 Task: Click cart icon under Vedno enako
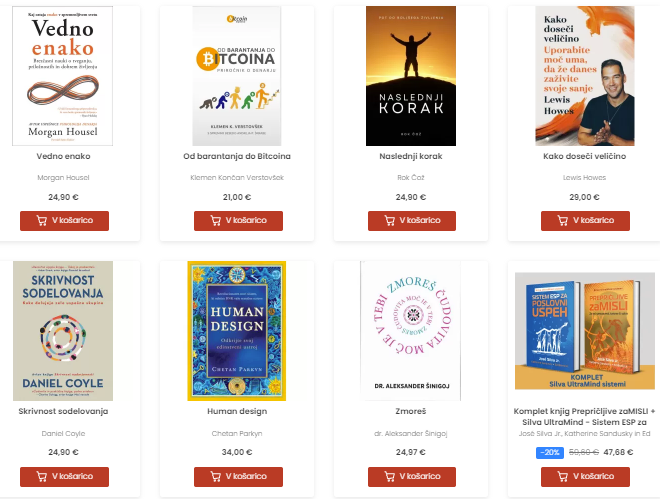coord(42,220)
